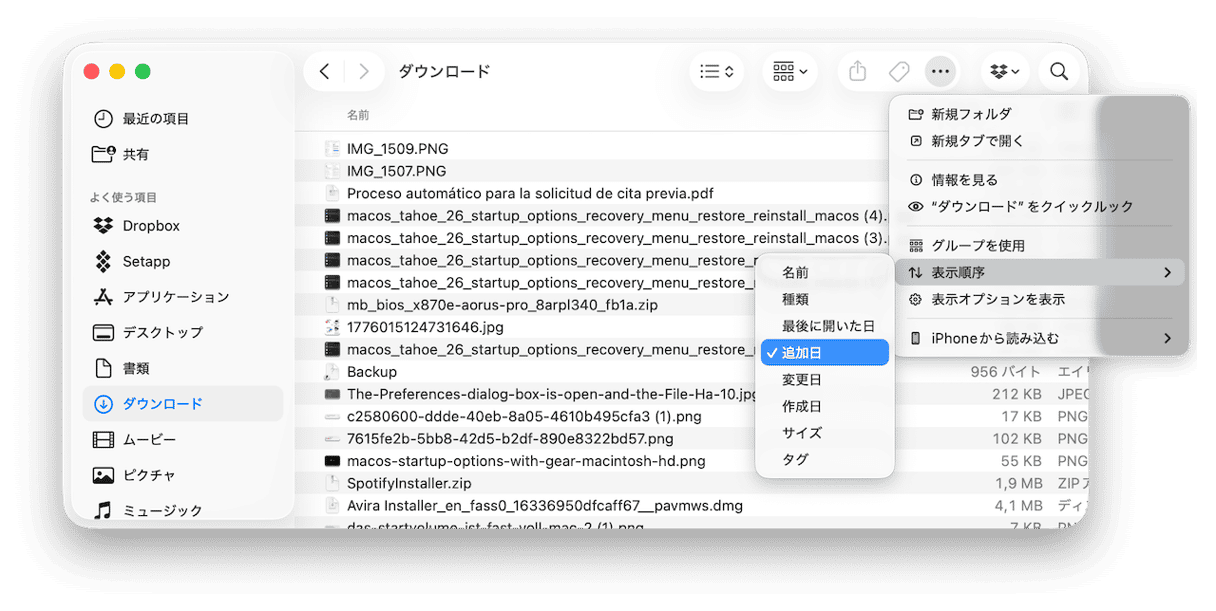Choose 新規タブで開く menu item
The image size is (1216, 611).
tap(1039, 141)
